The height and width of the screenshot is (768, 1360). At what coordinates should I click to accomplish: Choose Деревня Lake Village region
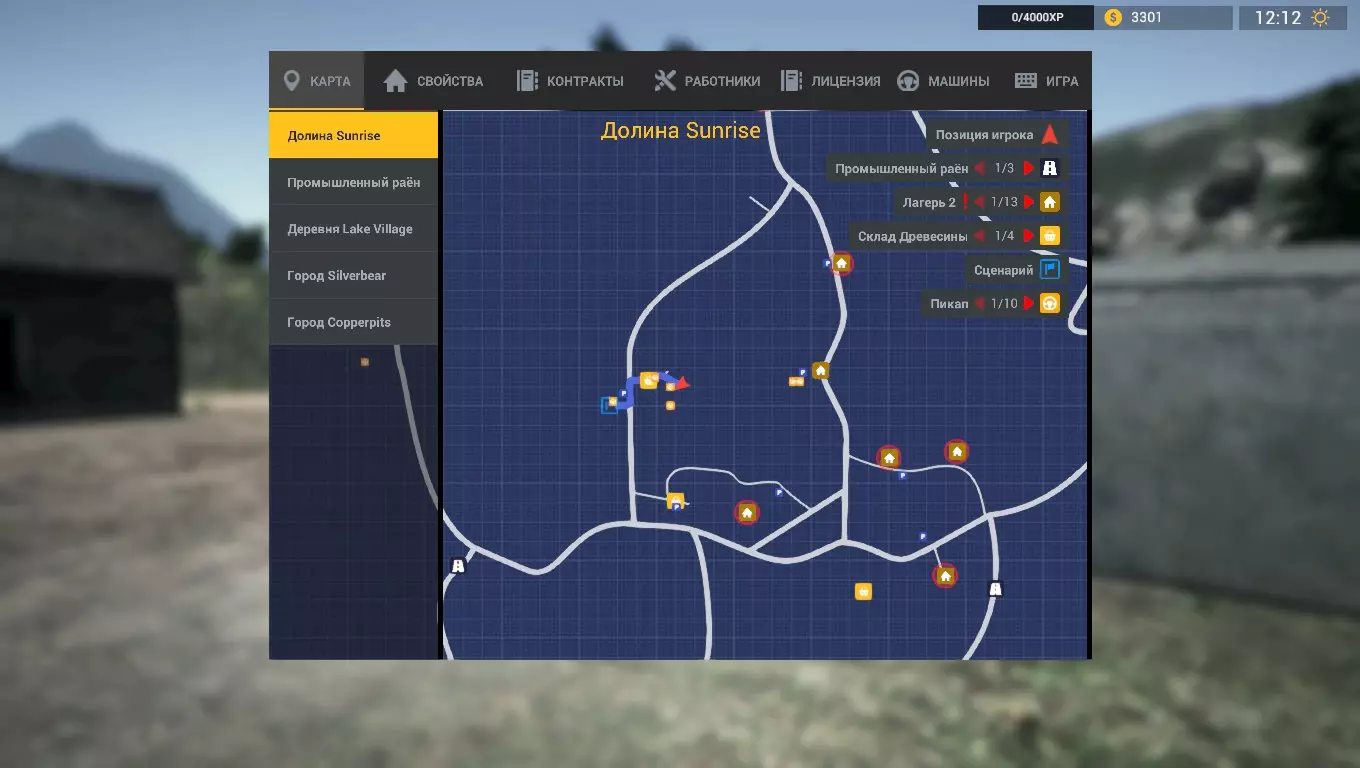point(354,229)
